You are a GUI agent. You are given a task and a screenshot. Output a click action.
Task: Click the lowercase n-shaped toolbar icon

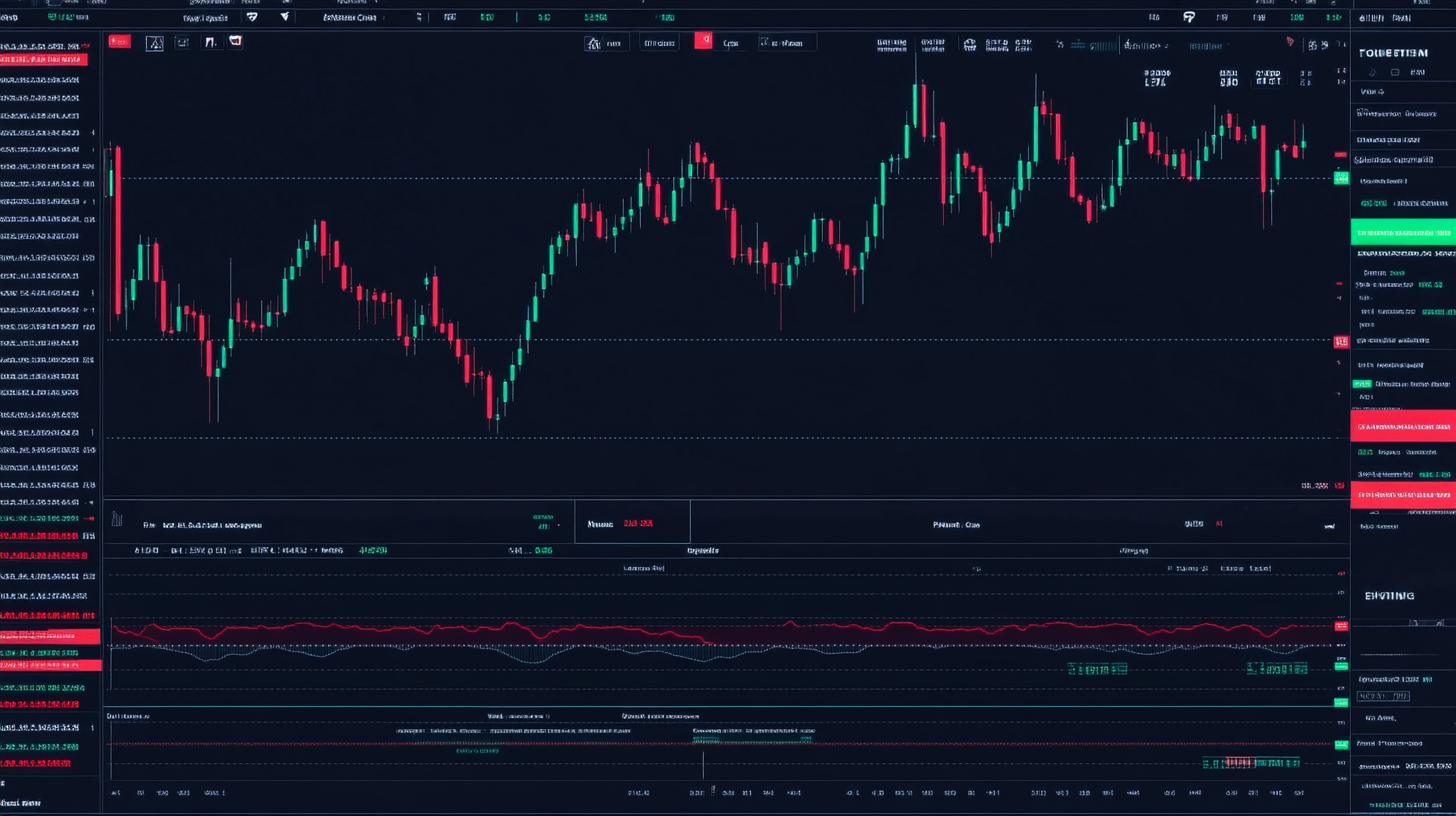click(210, 42)
